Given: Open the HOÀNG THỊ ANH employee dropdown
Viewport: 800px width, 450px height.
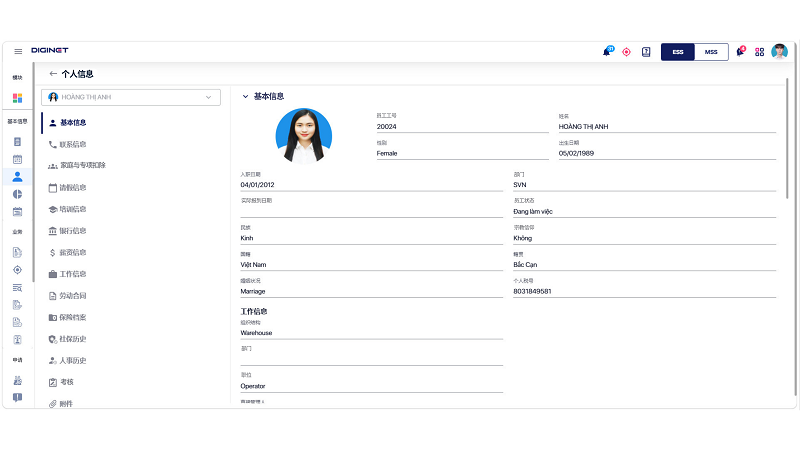Looking at the screenshot, I should (x=131, y=97).
